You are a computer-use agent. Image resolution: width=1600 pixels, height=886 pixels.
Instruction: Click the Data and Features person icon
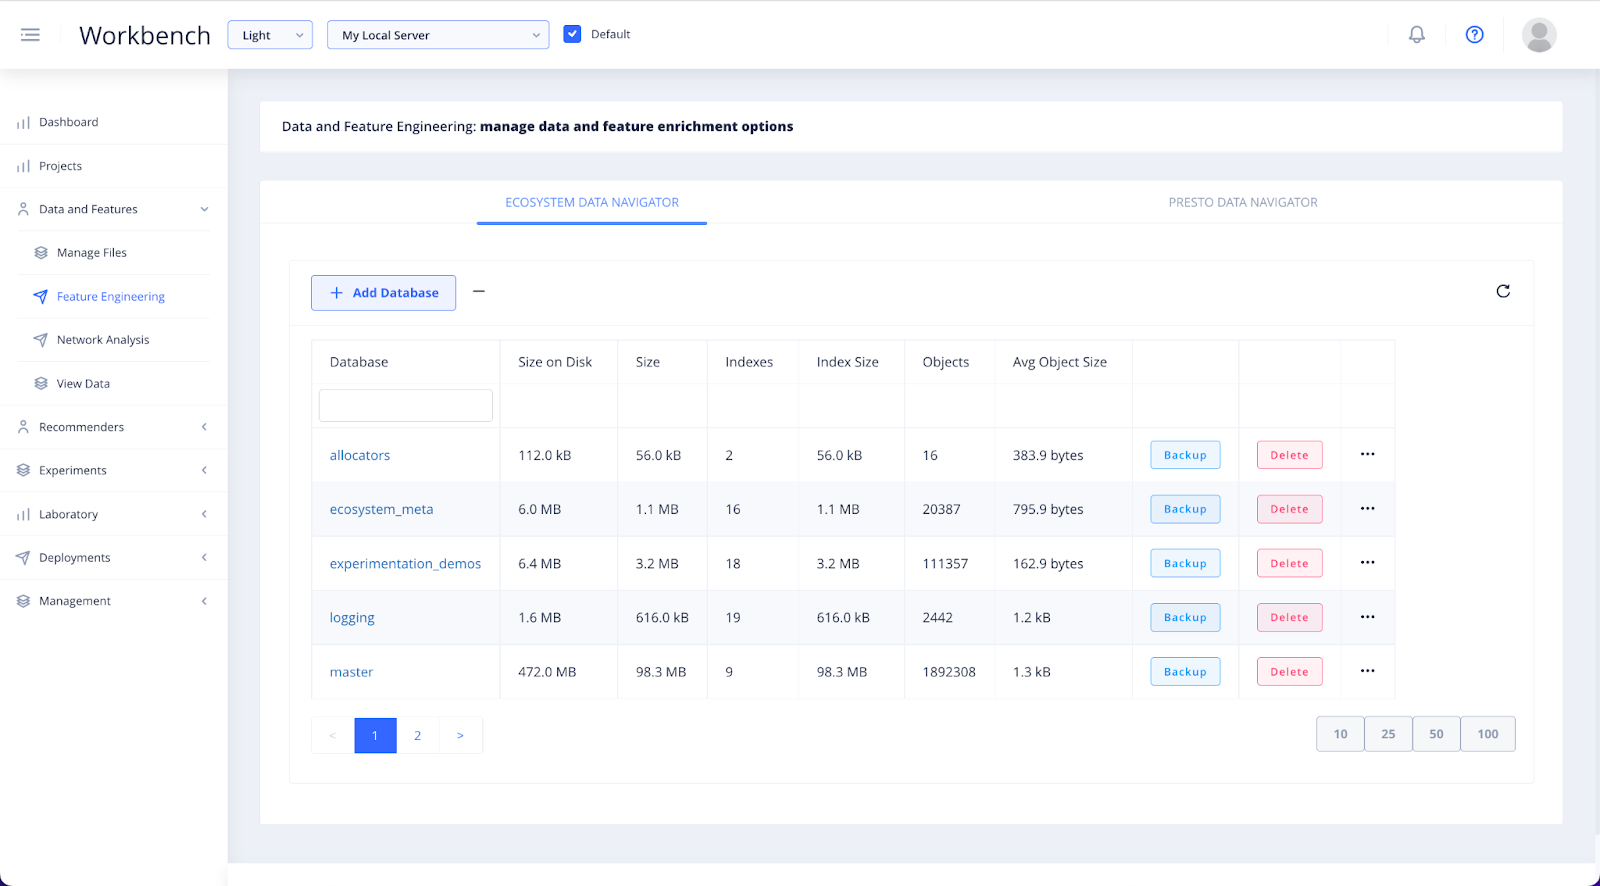click(x=23, y=209)
